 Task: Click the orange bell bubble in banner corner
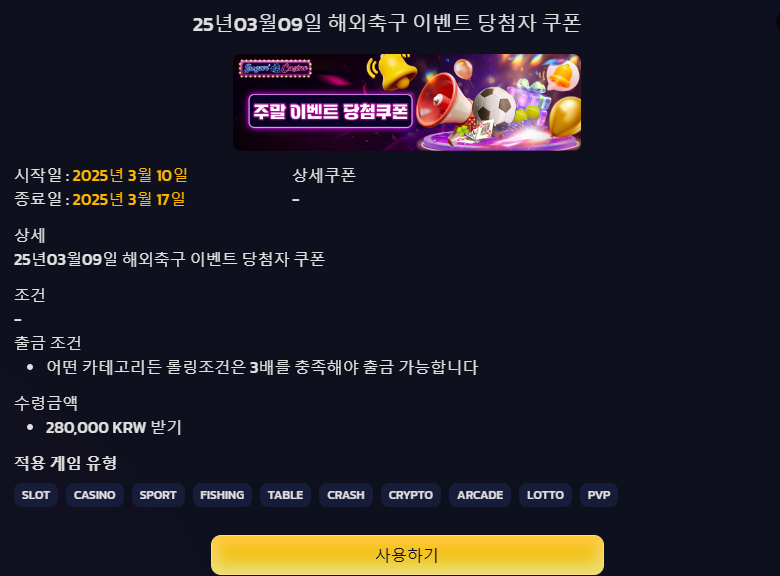point(563,76)
